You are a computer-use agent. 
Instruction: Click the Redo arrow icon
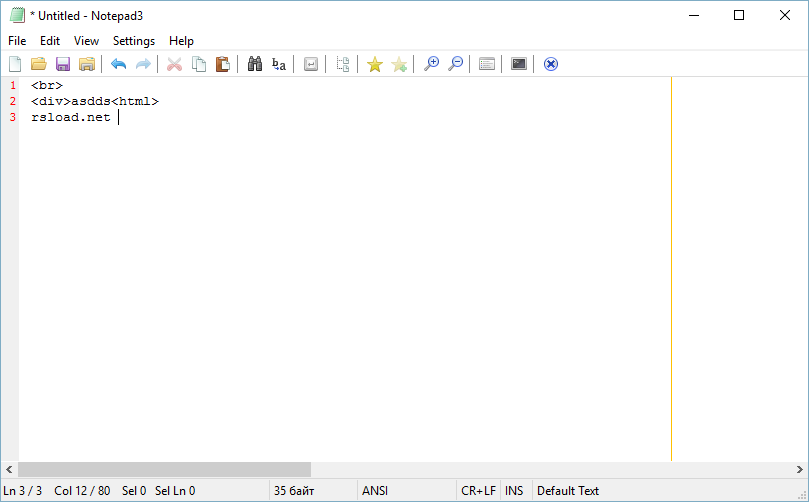(143, 64)
